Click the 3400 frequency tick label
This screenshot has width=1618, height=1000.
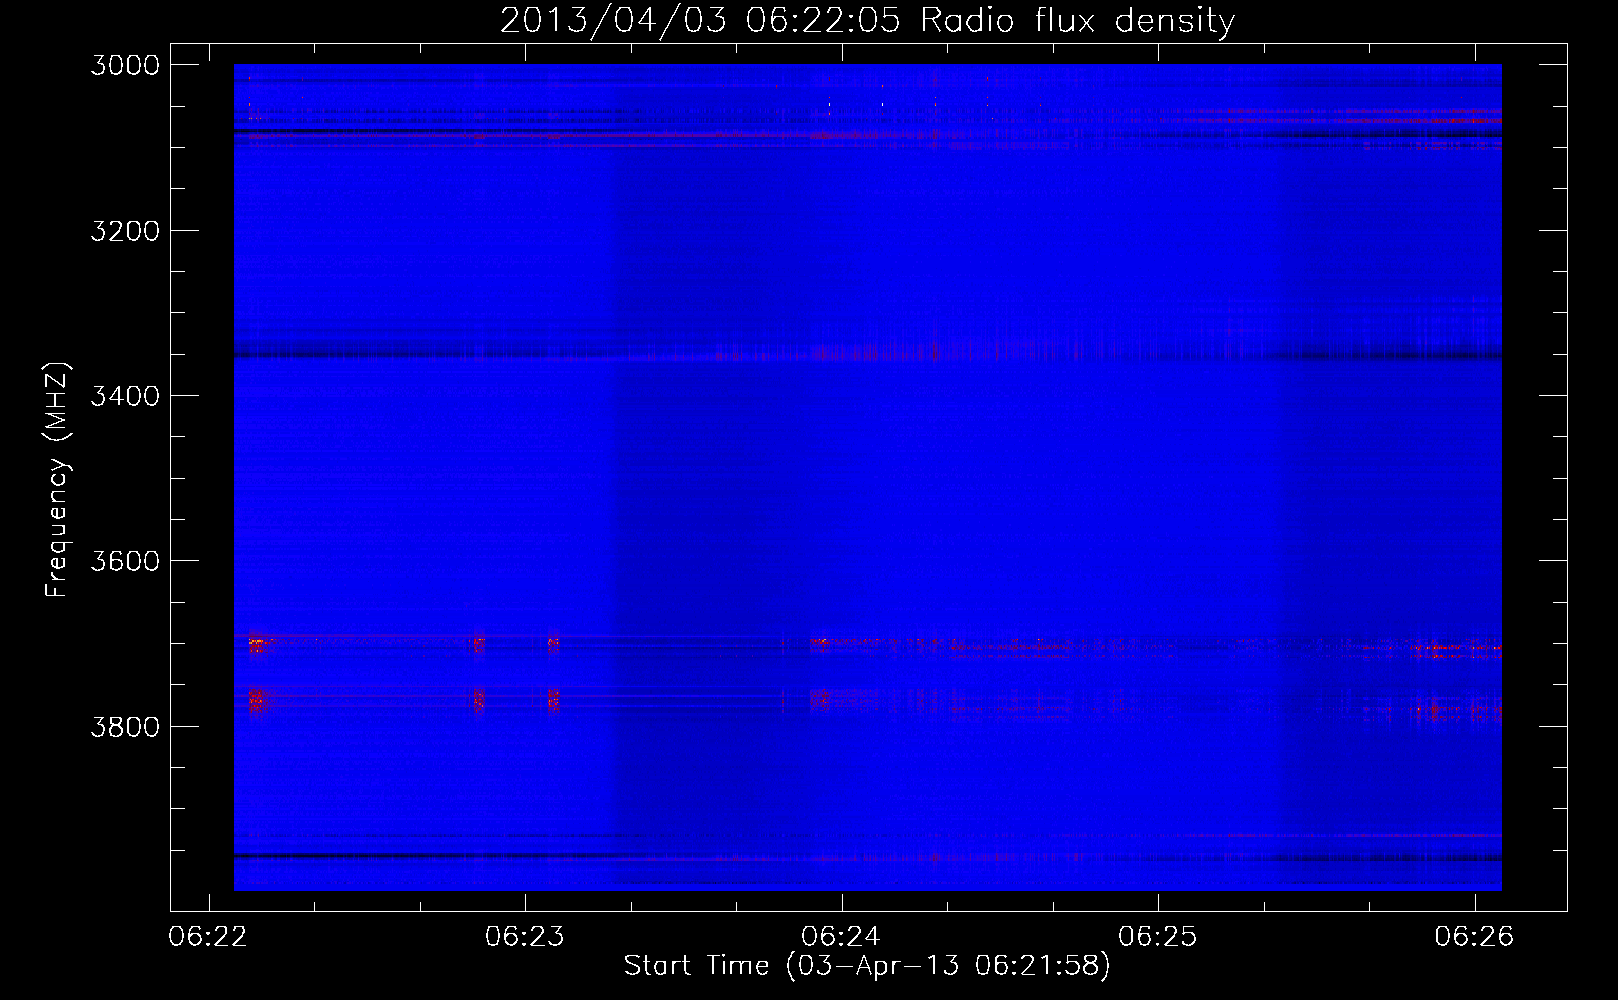click(x=125, y=396)
